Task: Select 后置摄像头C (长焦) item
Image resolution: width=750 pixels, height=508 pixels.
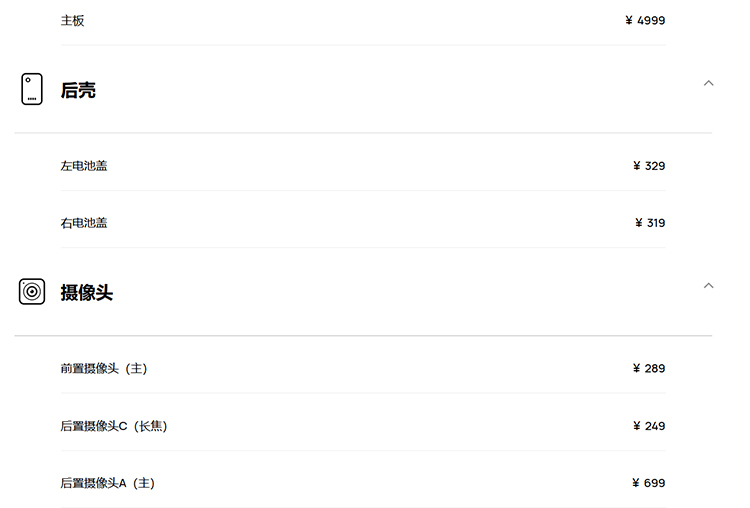Action: click(114, 426)
